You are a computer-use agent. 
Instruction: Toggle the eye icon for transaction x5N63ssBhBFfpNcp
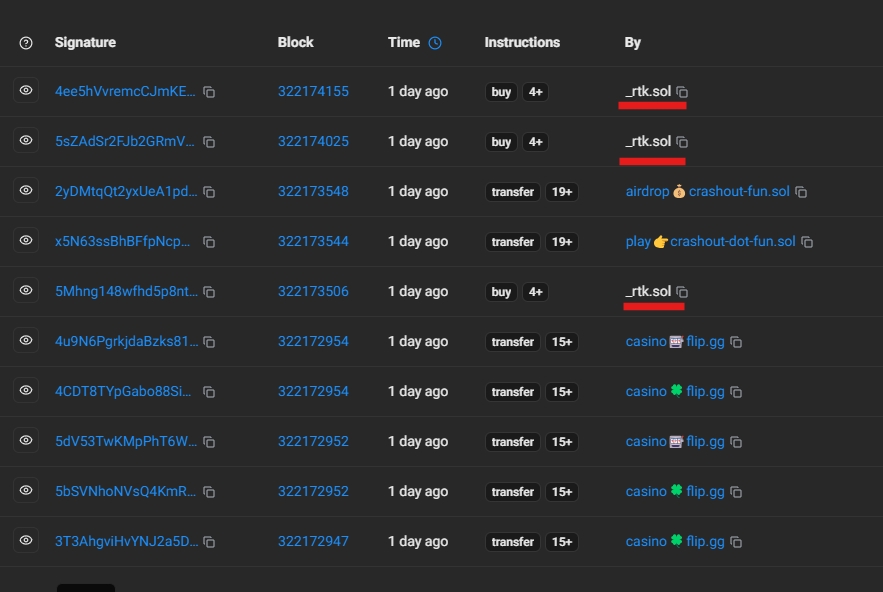pos(26,241)
